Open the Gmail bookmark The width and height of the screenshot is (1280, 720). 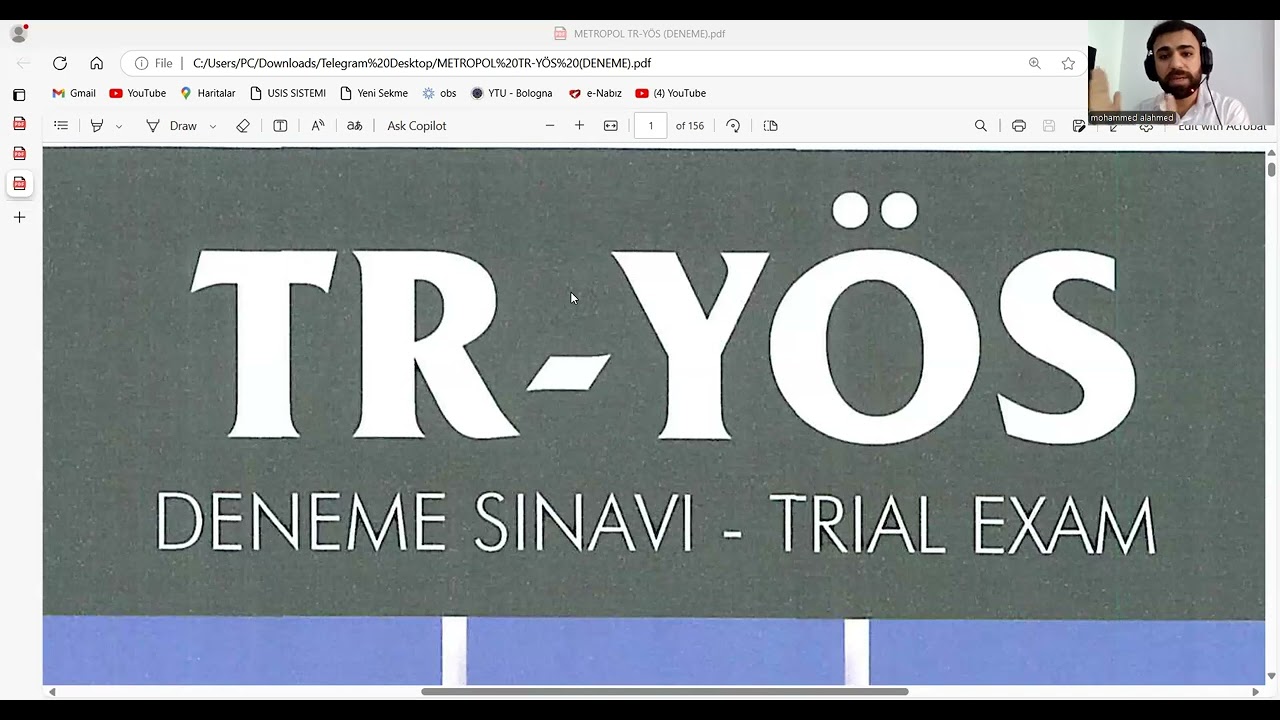[x=74, y=93]
